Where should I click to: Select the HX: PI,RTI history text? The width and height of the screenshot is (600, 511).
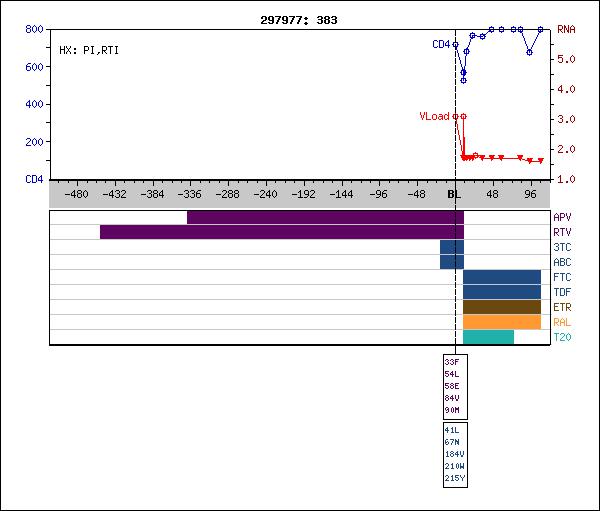tap(88, 49)
